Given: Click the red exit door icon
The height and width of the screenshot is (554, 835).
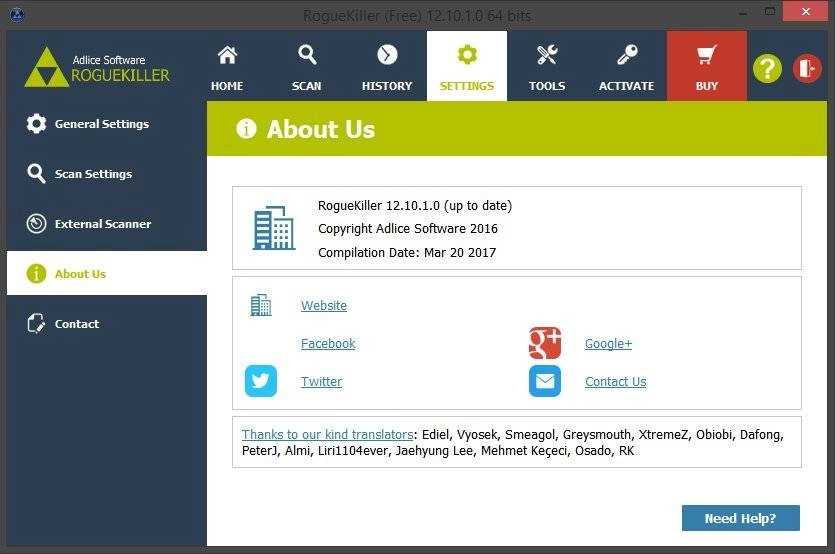Looking at the screenshot, I should 807,68.
